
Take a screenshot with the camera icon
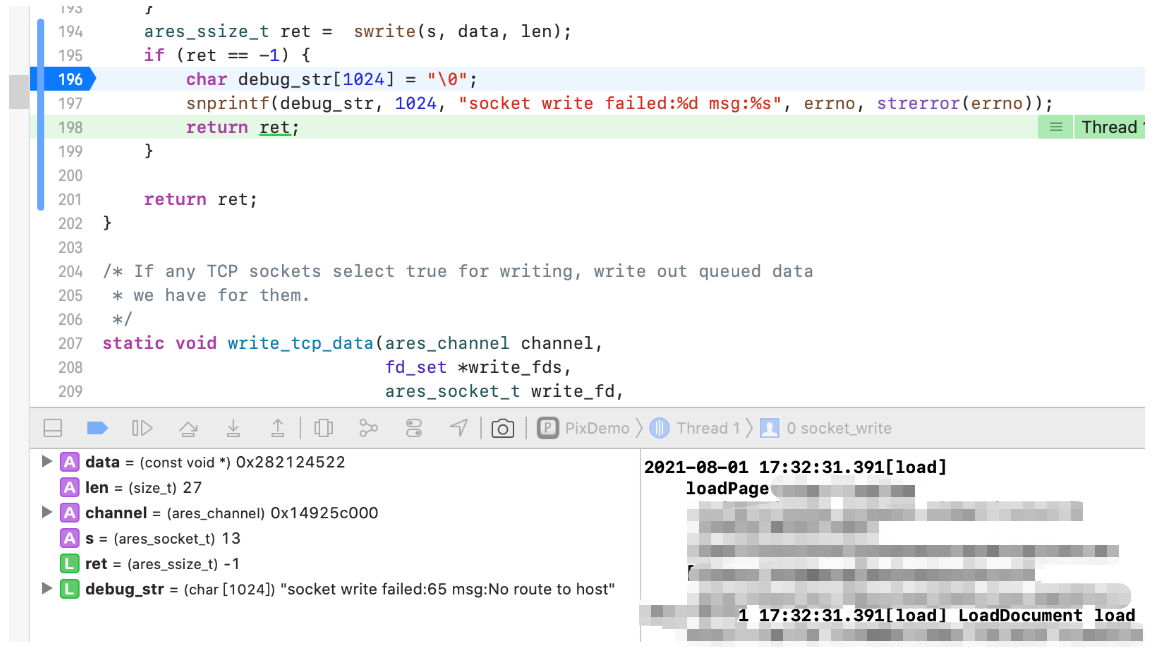pos(502,427)
